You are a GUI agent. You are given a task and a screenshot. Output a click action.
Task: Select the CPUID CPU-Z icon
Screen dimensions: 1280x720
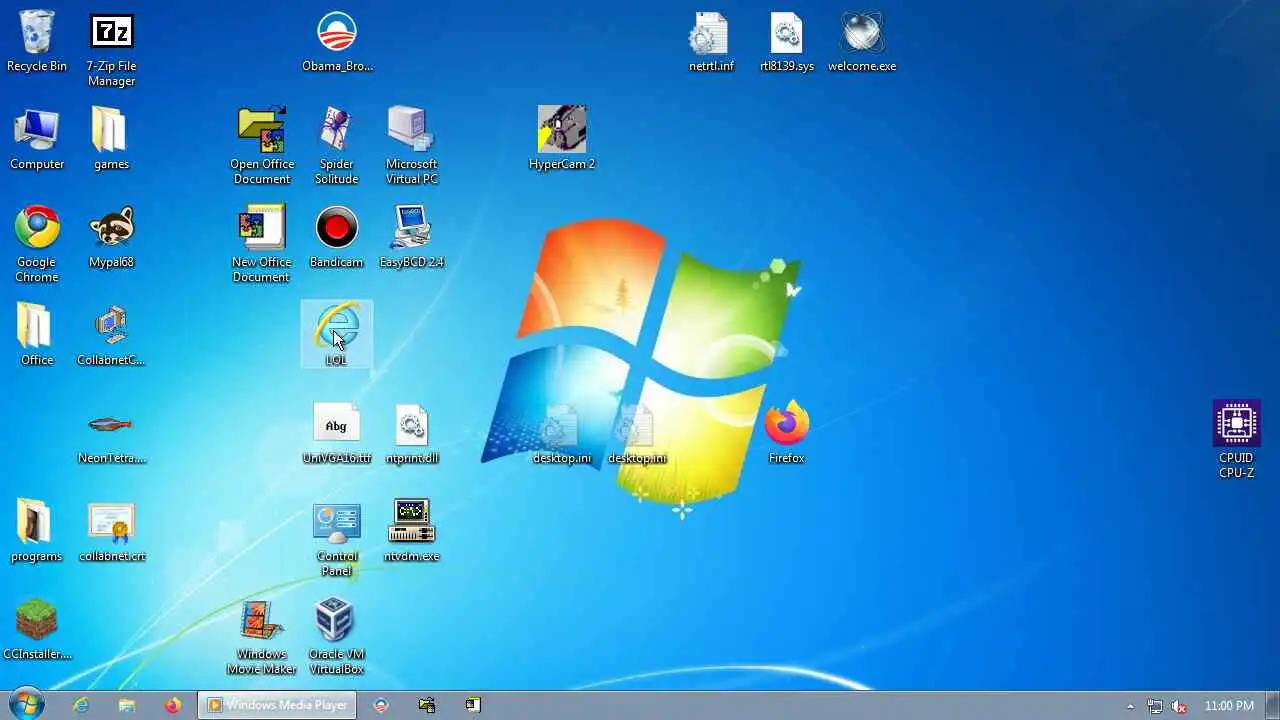pos(1236,441)
